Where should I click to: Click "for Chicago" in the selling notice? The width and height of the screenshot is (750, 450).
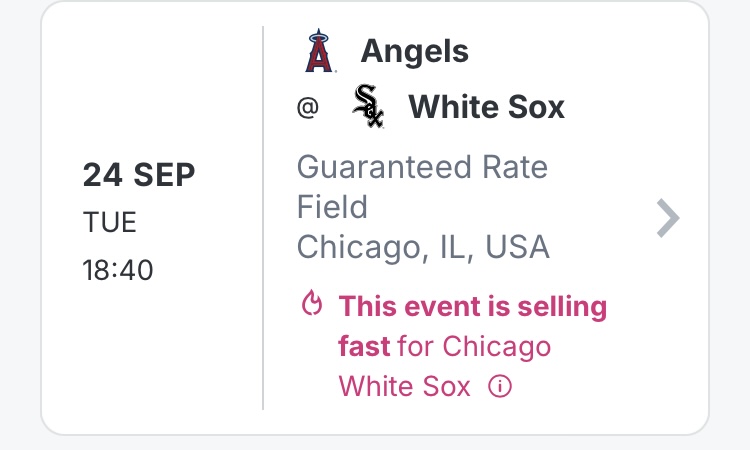[x=474, y=347]
